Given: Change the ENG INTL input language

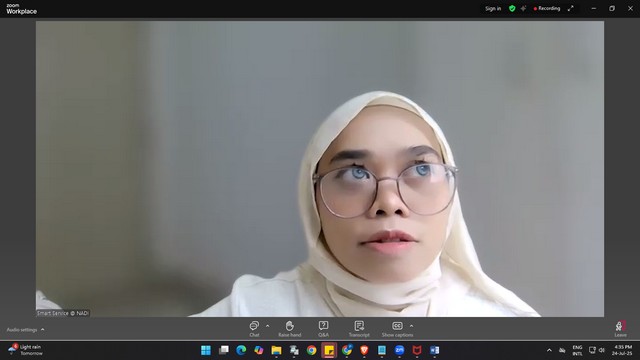Looking at the screenshot, I should (x=577, y=350).
